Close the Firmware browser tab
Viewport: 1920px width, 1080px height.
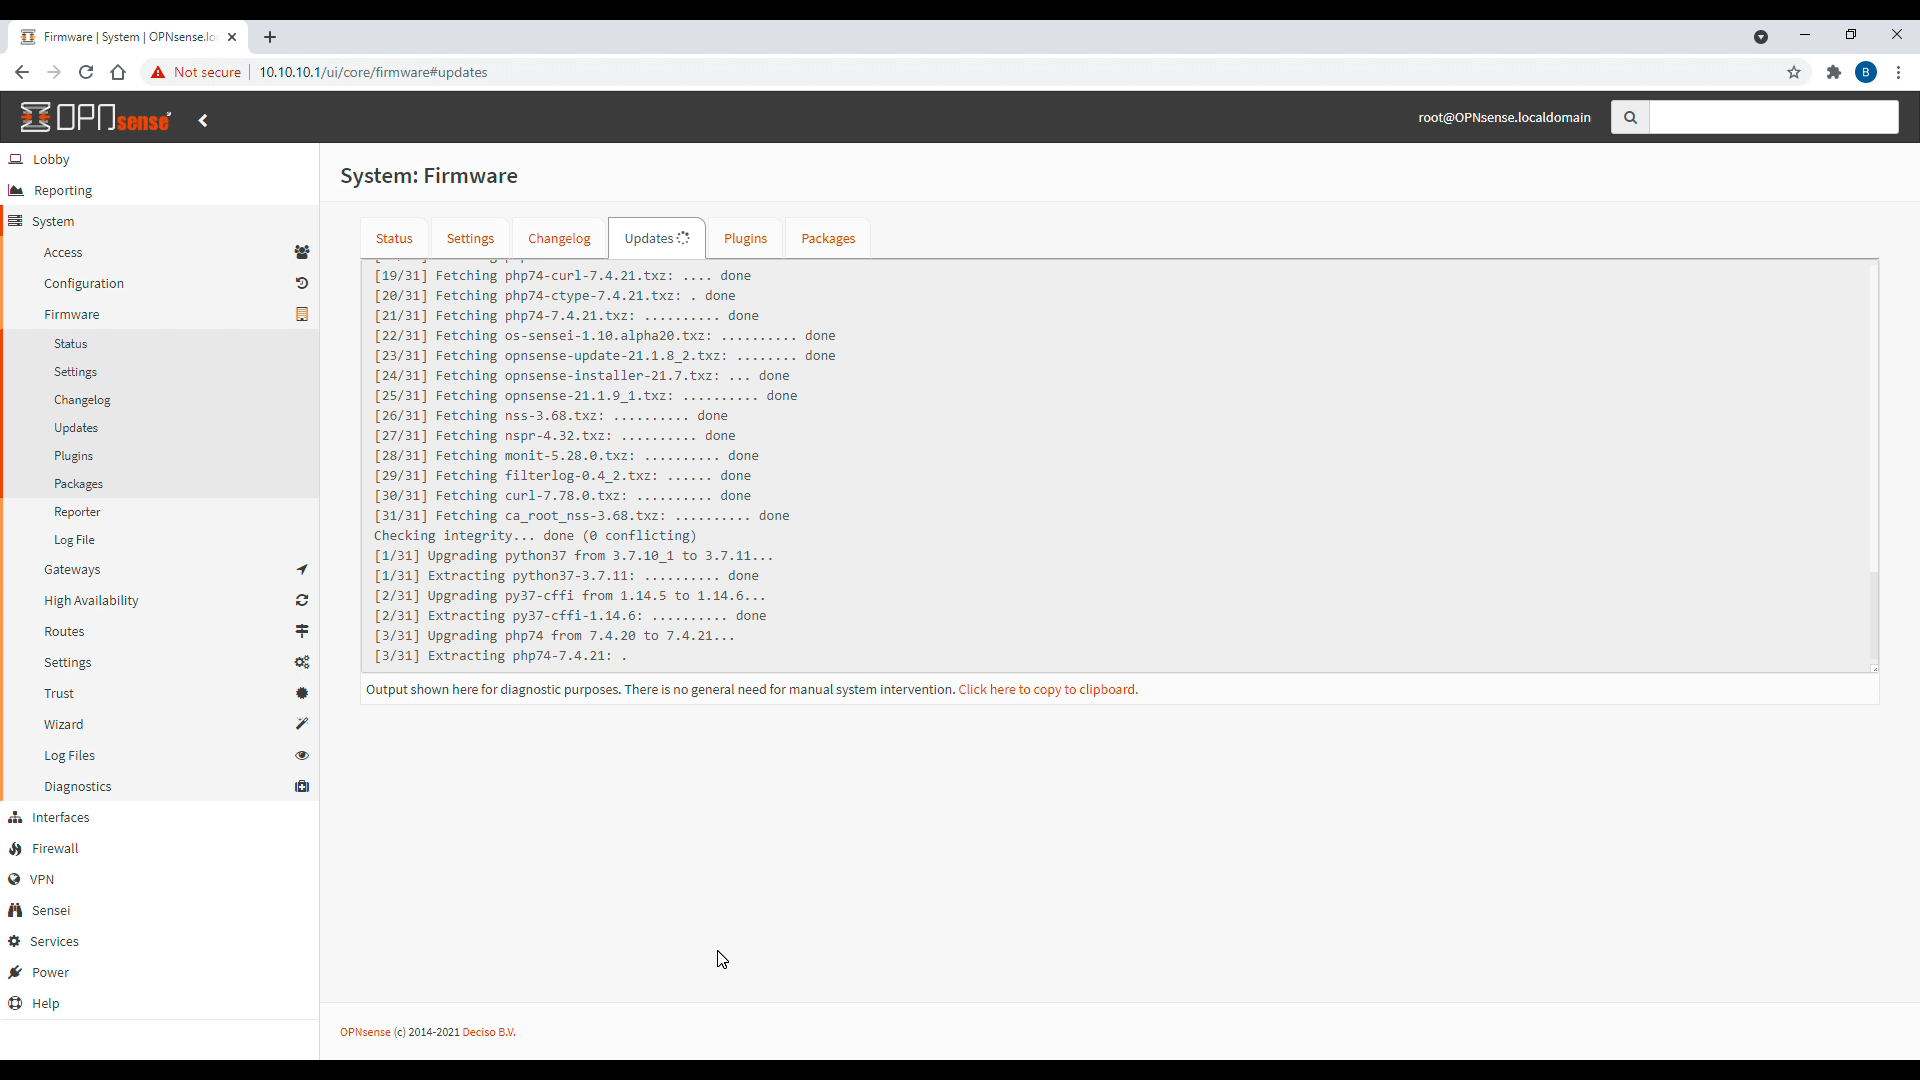(x=232, y=37)
